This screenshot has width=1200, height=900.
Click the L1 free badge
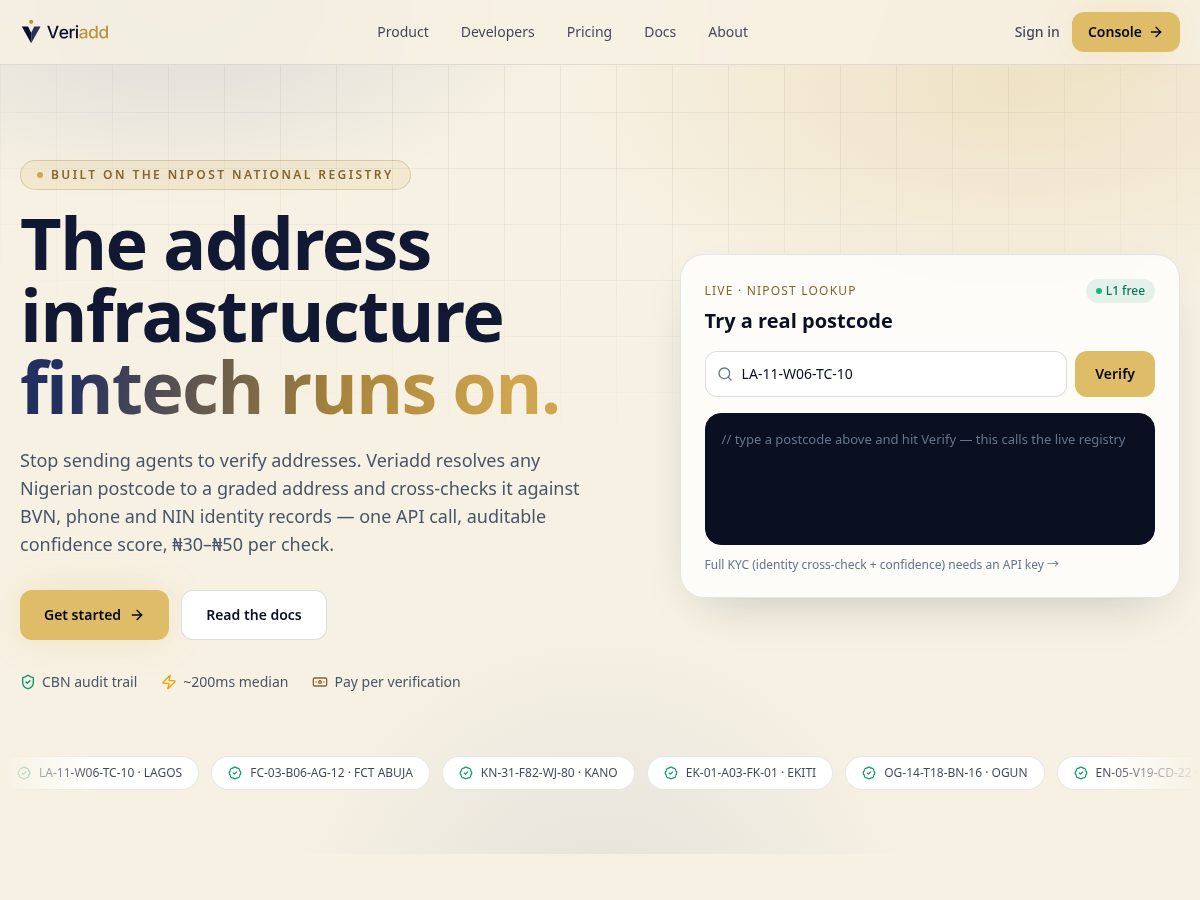(1120, 291)
